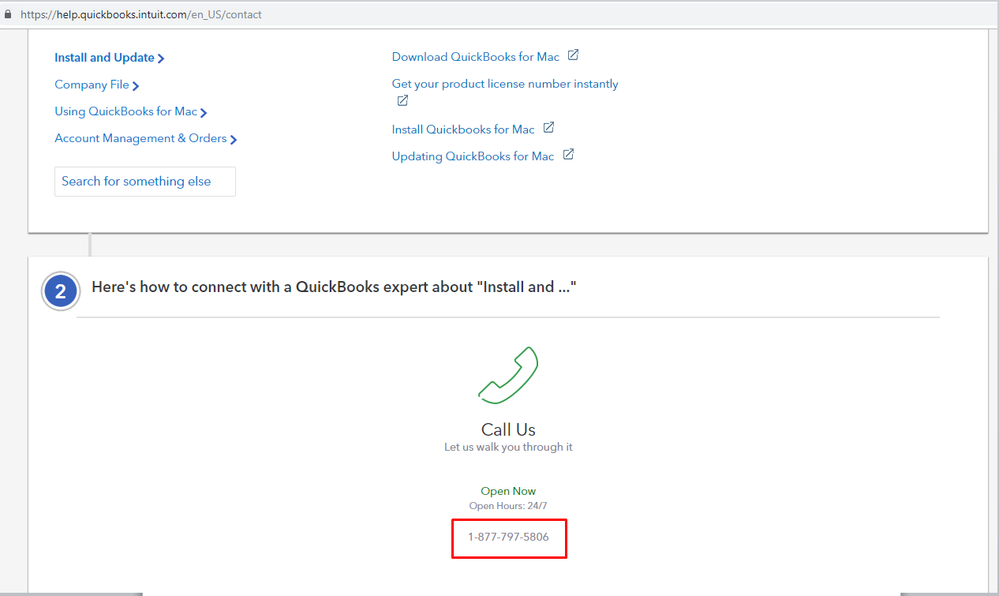Click external link icon beside Install Quickbooks for Mac
The height and width of the screenshot is (596, 999).
click(x=548, y=128)
